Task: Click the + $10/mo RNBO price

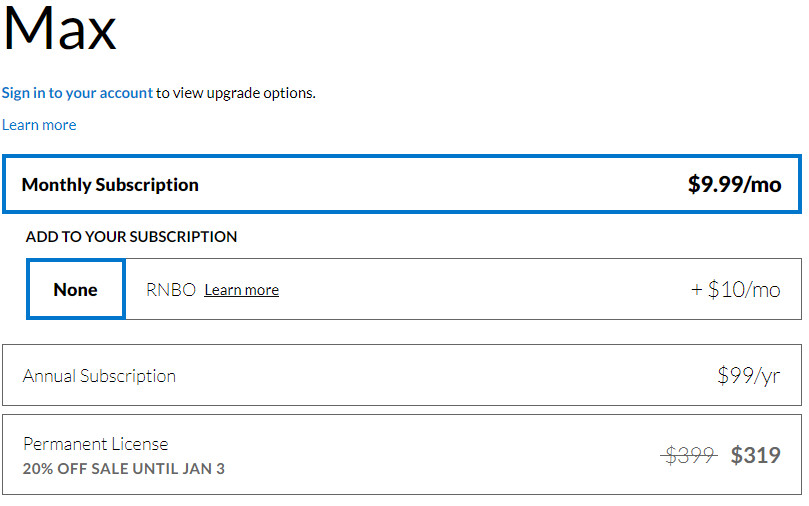Action: pyautogui.click(x=735, y=290)
